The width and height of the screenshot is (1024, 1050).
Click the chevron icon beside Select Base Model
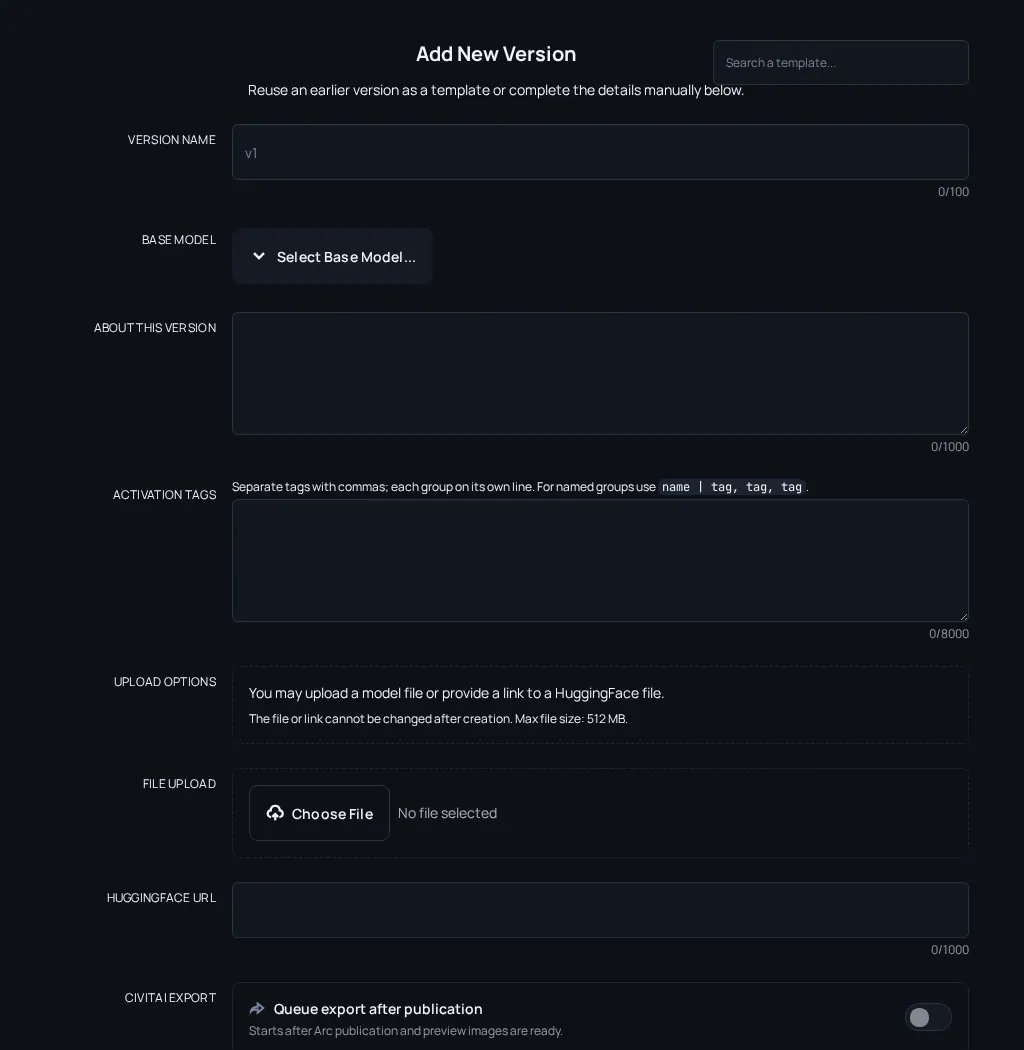[x=259, y=256]
